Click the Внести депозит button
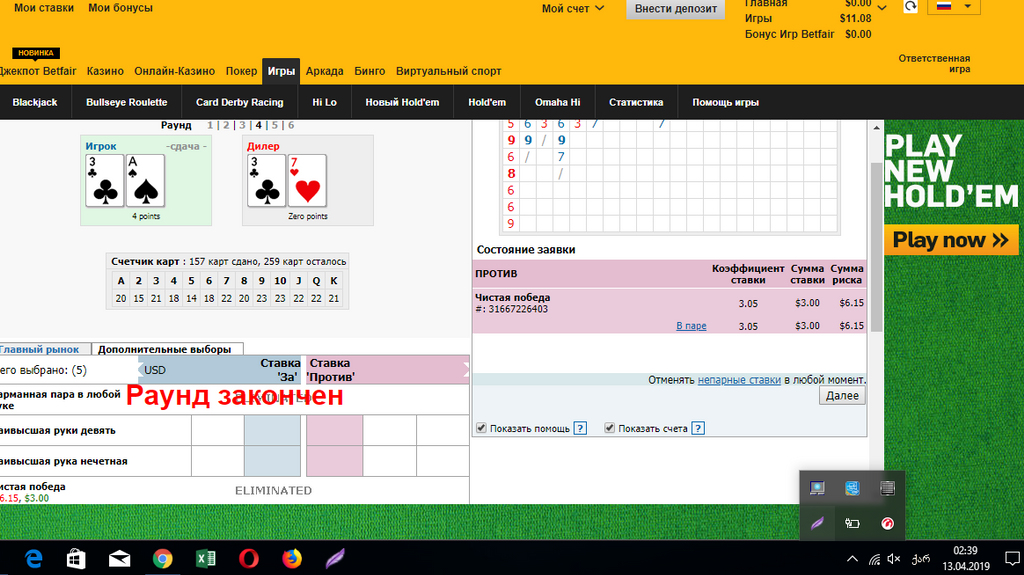 (676, 9)
